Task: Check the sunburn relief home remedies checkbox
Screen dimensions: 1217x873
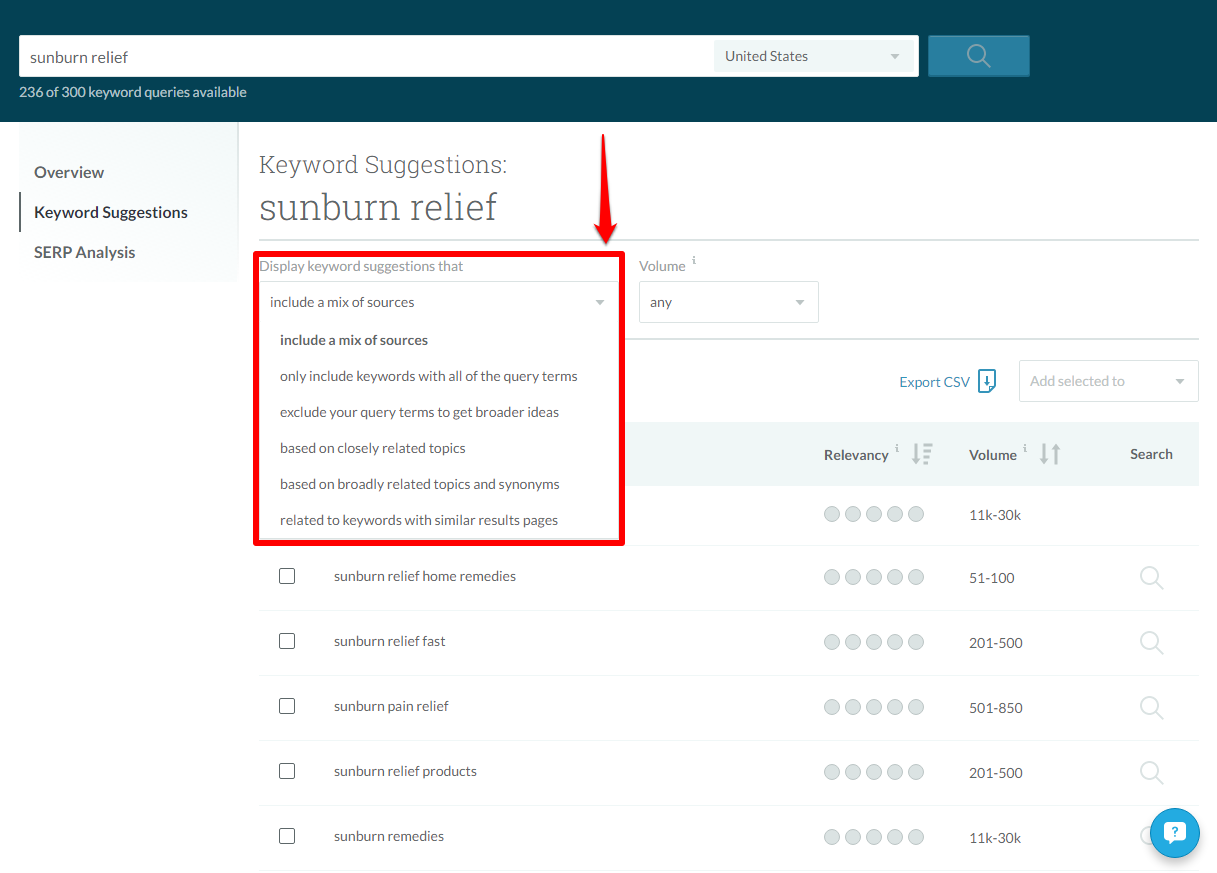Action: coord(287,576)
